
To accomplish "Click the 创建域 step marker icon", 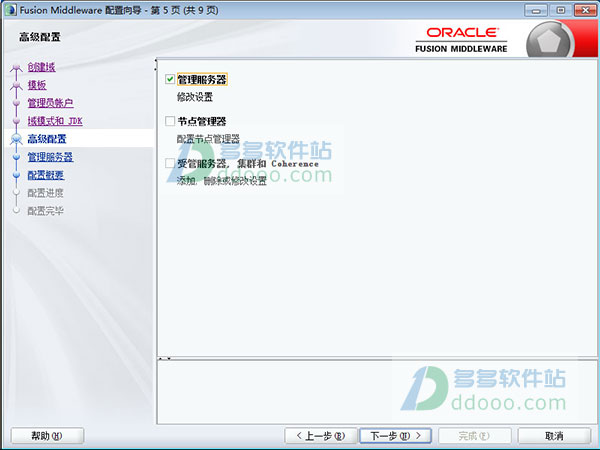I will click(x=16, y=68).
